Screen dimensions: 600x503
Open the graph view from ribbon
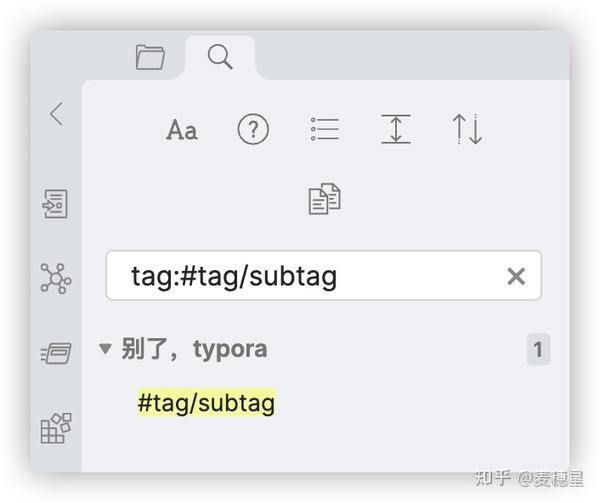pos(55,278)
